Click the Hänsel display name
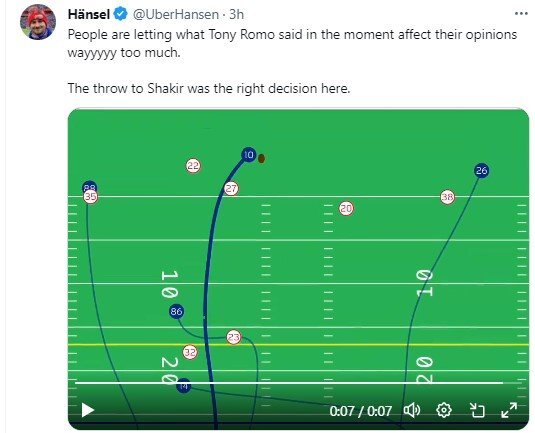 pos(89,14)
